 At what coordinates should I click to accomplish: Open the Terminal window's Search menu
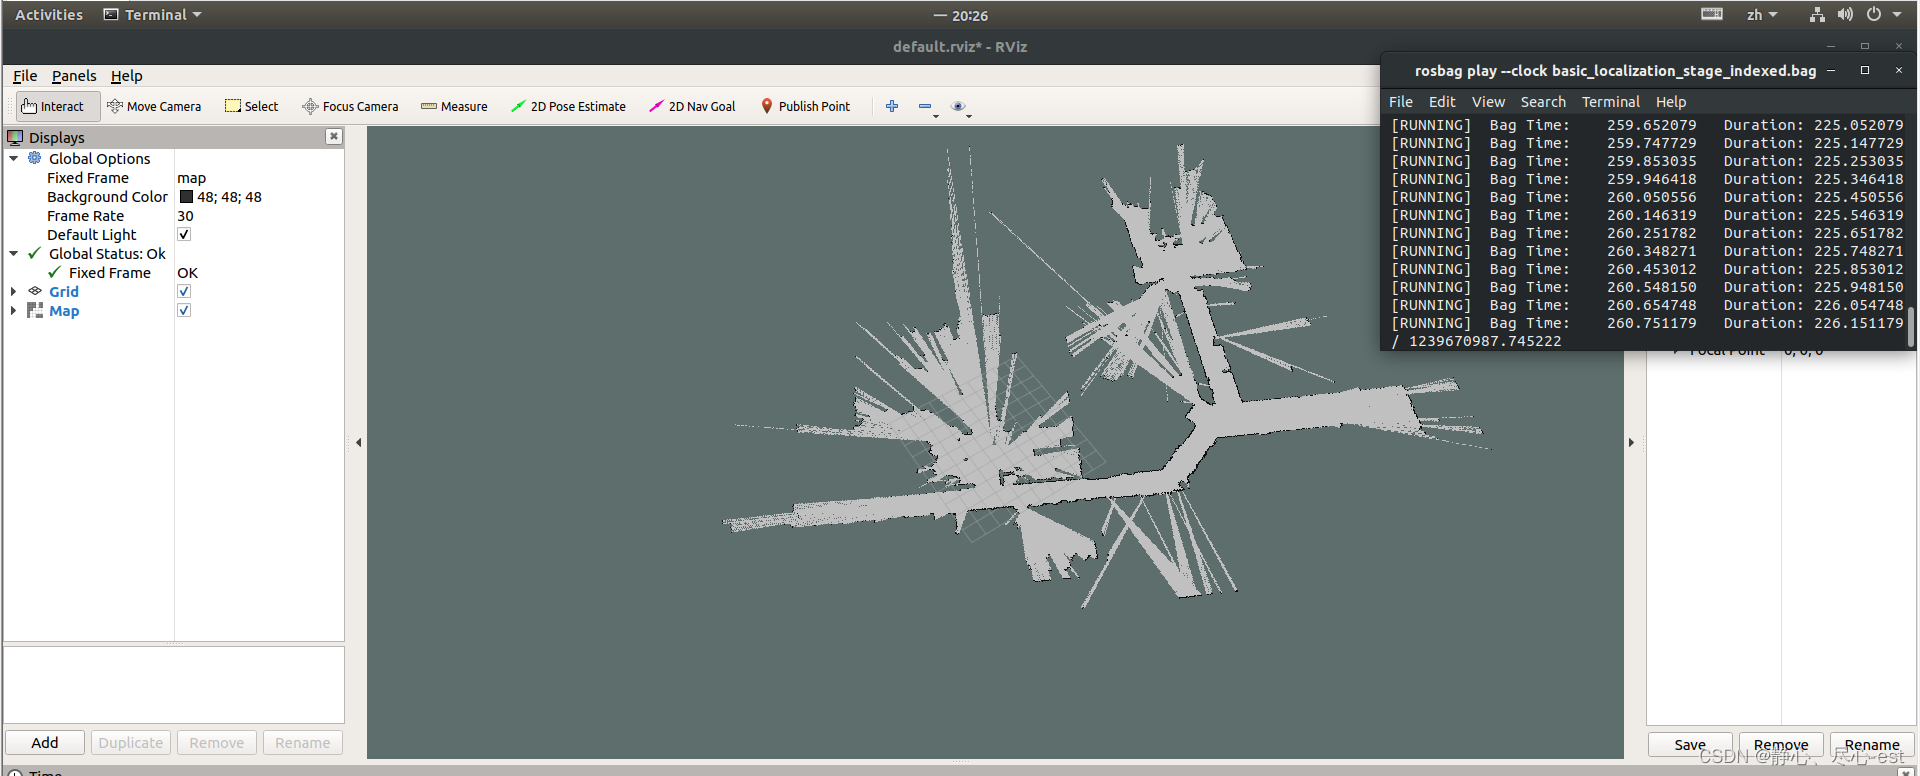coord(1543,102)
